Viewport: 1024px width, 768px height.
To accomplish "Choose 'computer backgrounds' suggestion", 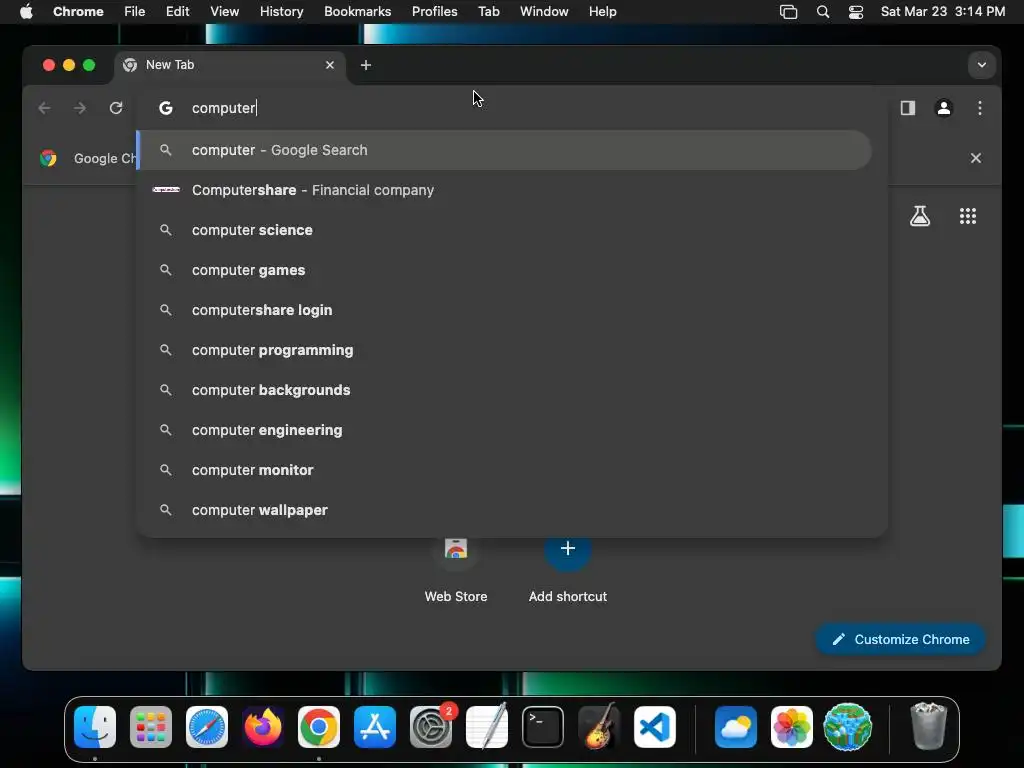I will coord(504,390).
